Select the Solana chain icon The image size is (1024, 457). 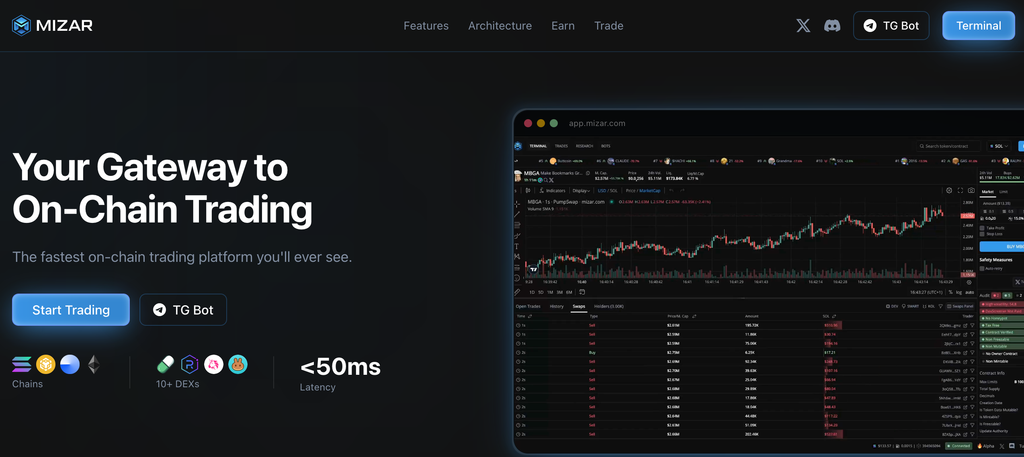[22, 364]
